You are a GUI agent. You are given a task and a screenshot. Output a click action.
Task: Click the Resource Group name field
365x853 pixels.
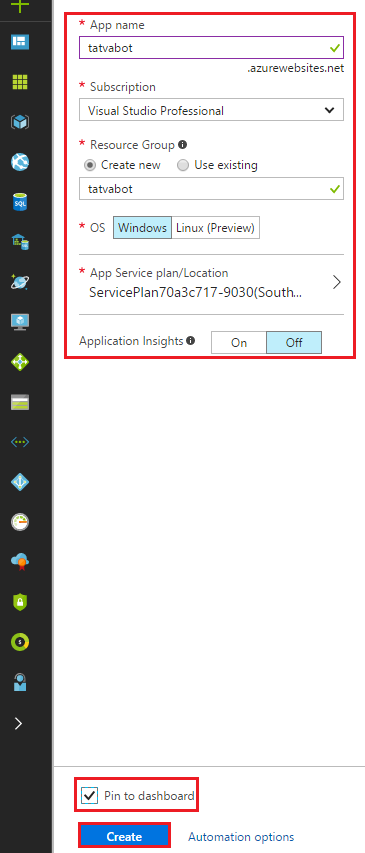212,189
